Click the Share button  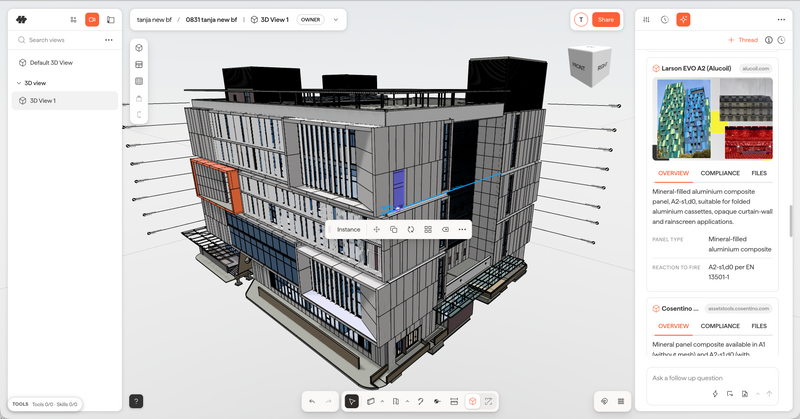click(606, 20)
